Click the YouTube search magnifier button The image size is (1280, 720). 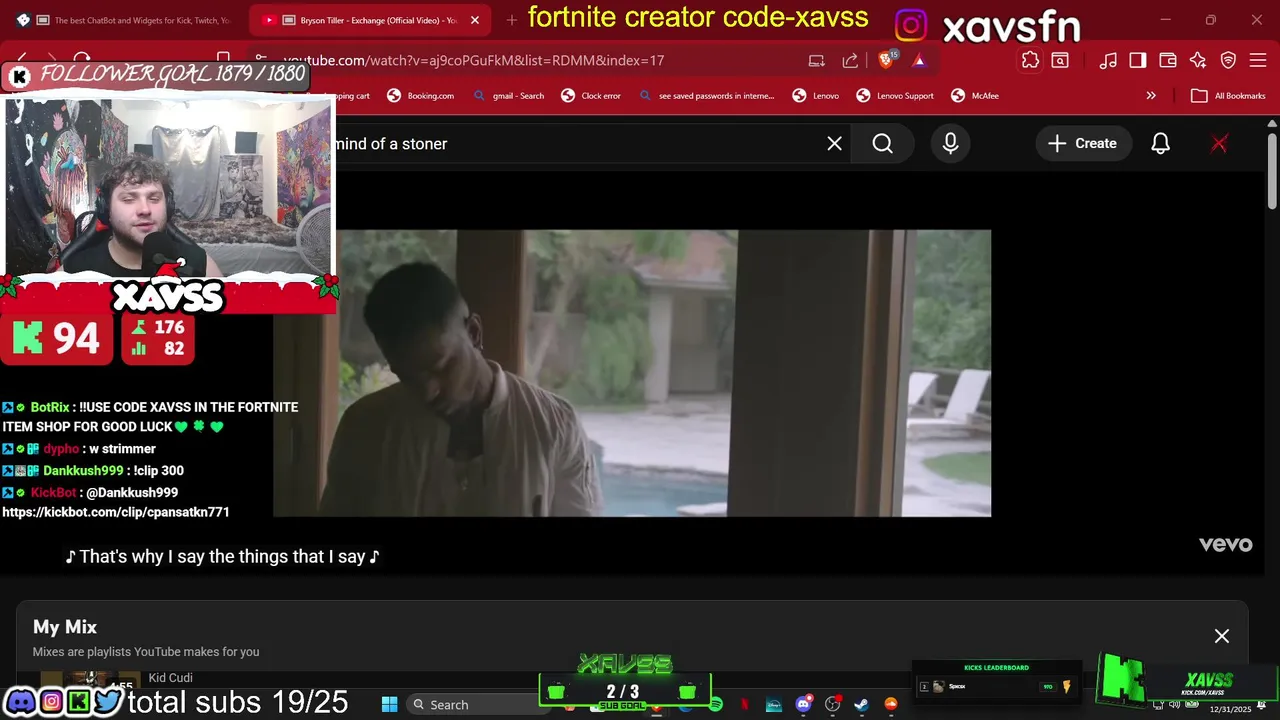(882, 144)
